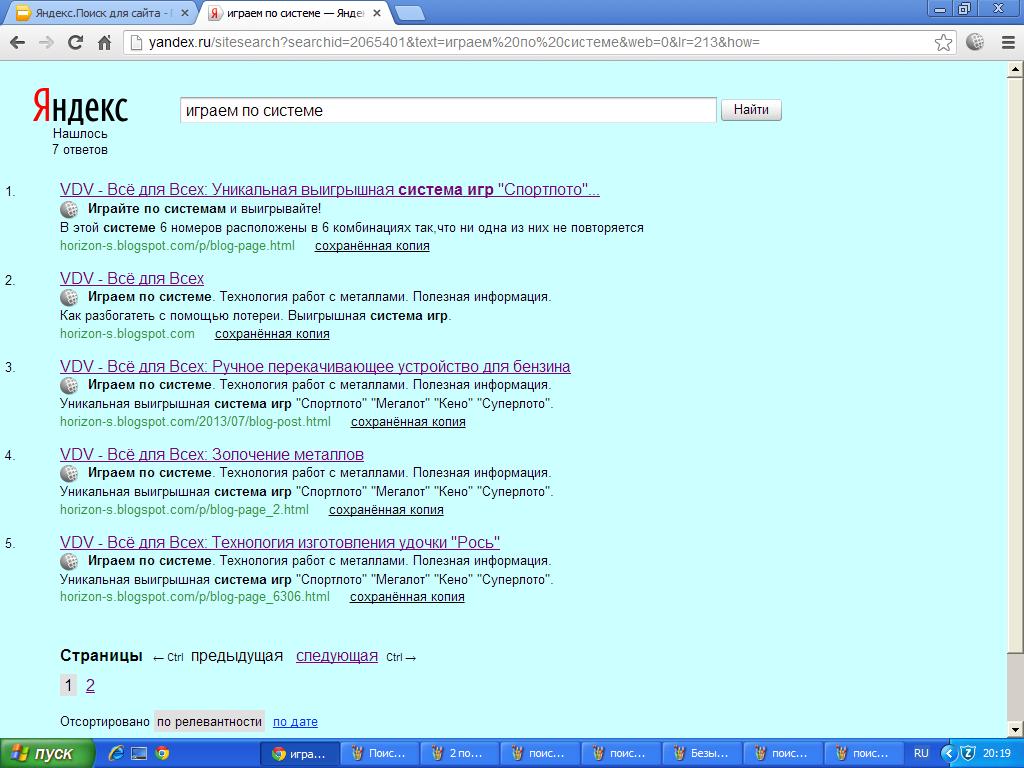Click the globe extension icon in toolbar
This screenshot has height=768, width=1024.
pos(975,42)
